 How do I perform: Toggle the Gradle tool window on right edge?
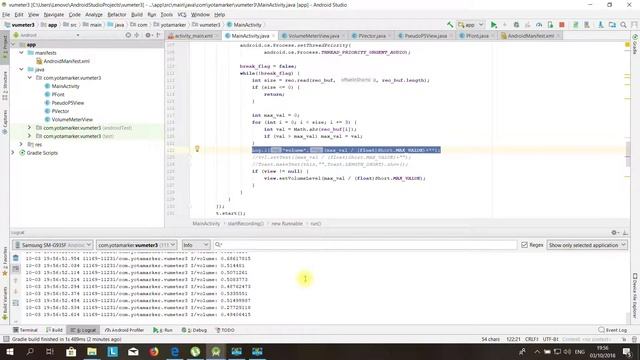635,44
